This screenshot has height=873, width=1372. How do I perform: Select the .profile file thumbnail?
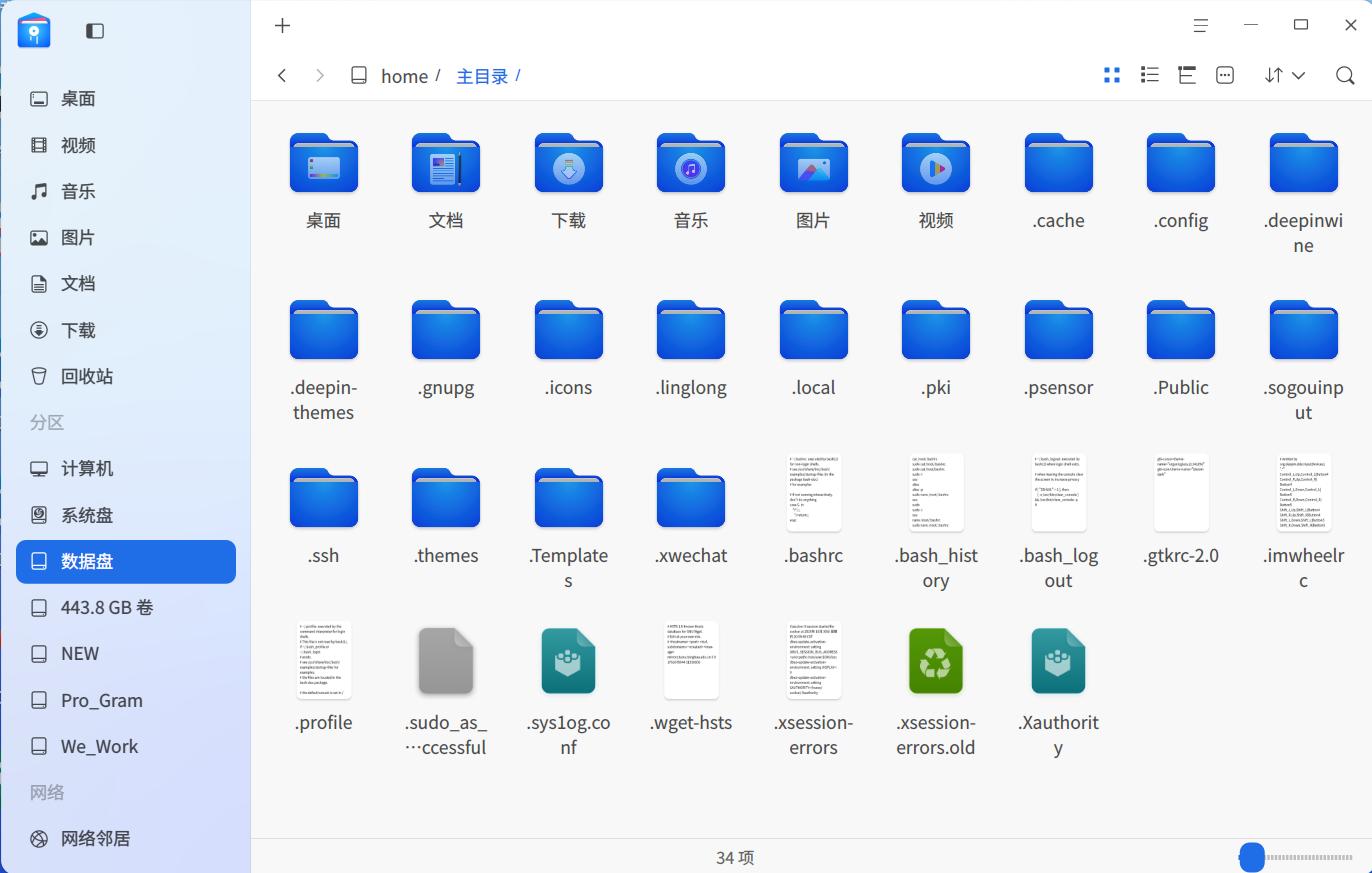(x=324, y=660)
